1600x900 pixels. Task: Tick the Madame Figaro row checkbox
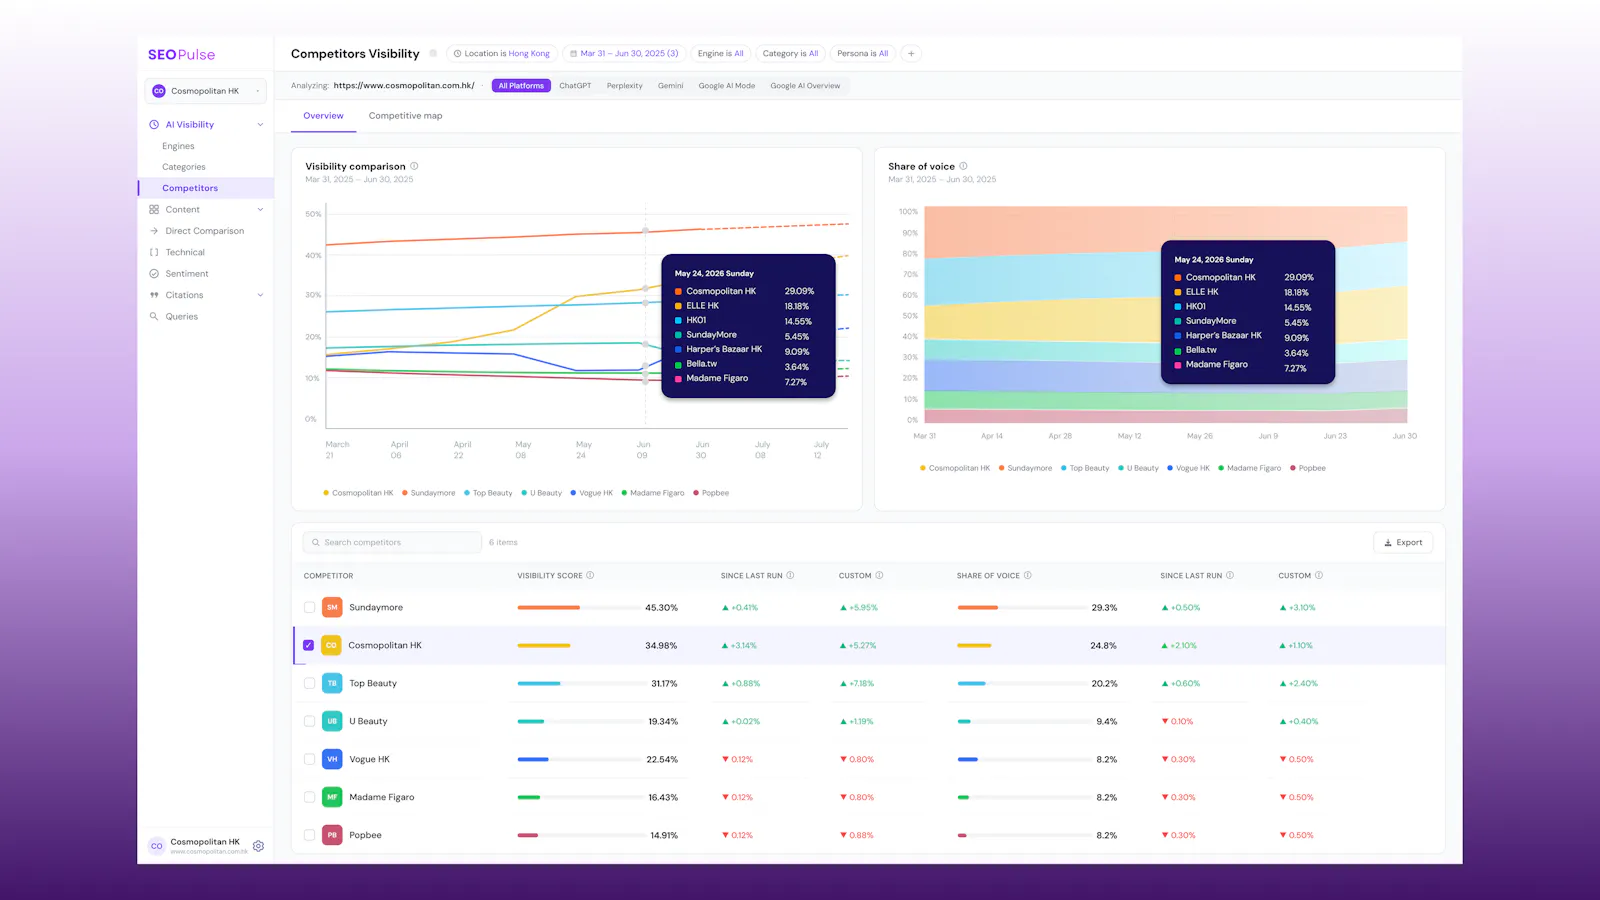(x=309, y=798)
